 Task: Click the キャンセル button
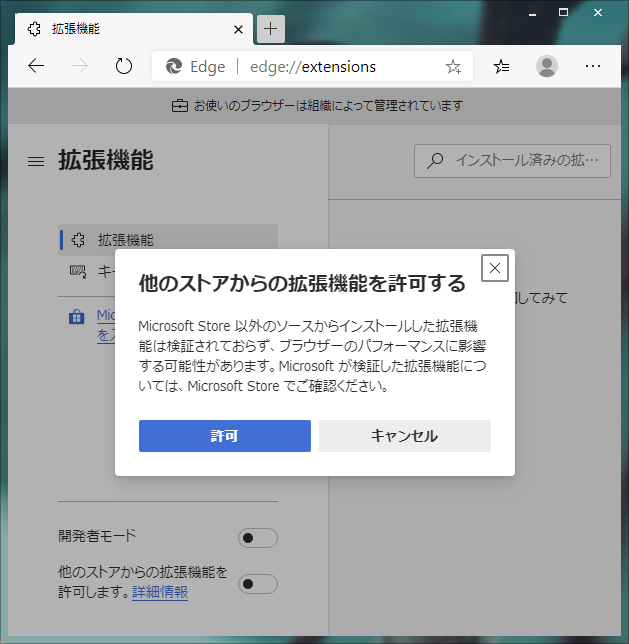[x=405, y=436]
